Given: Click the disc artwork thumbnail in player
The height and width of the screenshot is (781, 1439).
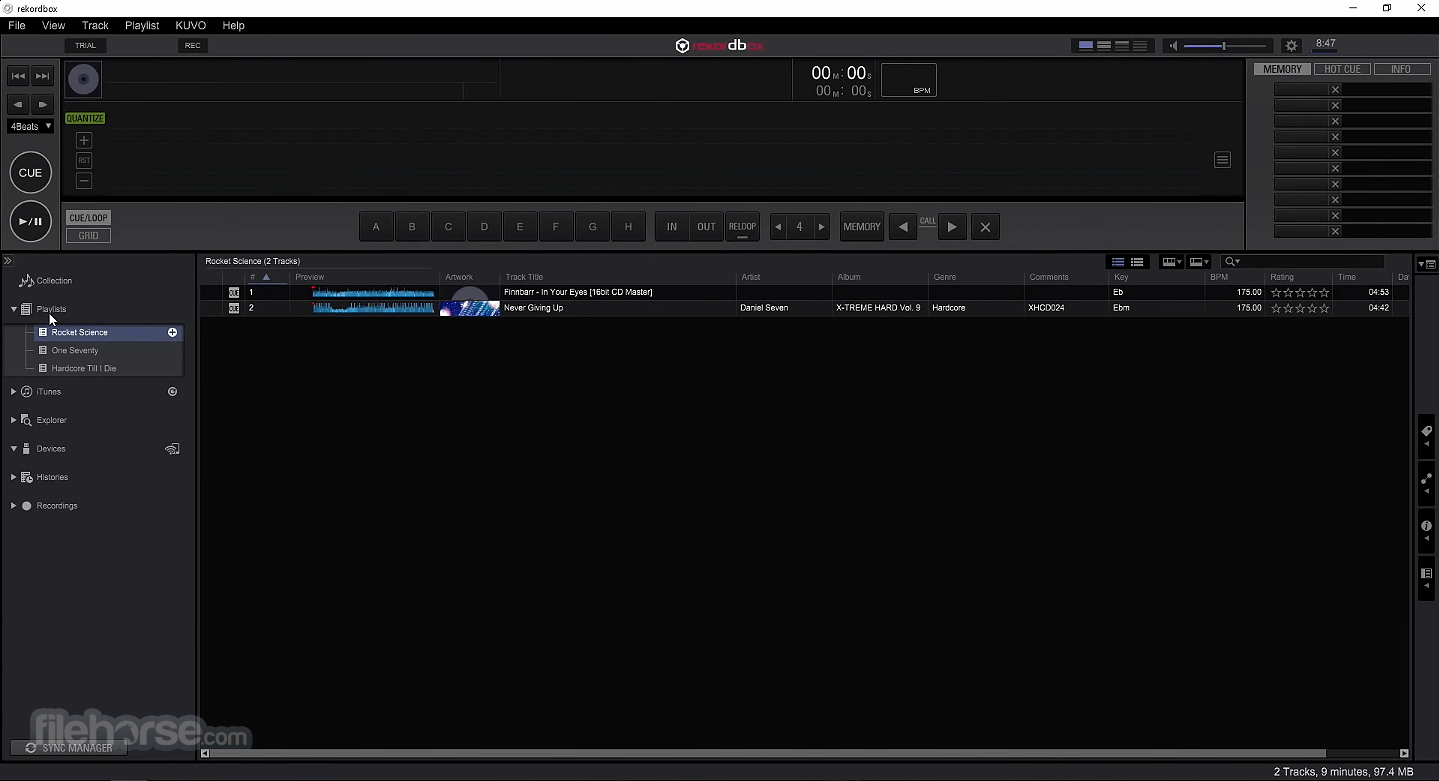Looking at the screenshot, I should tap(84, 80).
